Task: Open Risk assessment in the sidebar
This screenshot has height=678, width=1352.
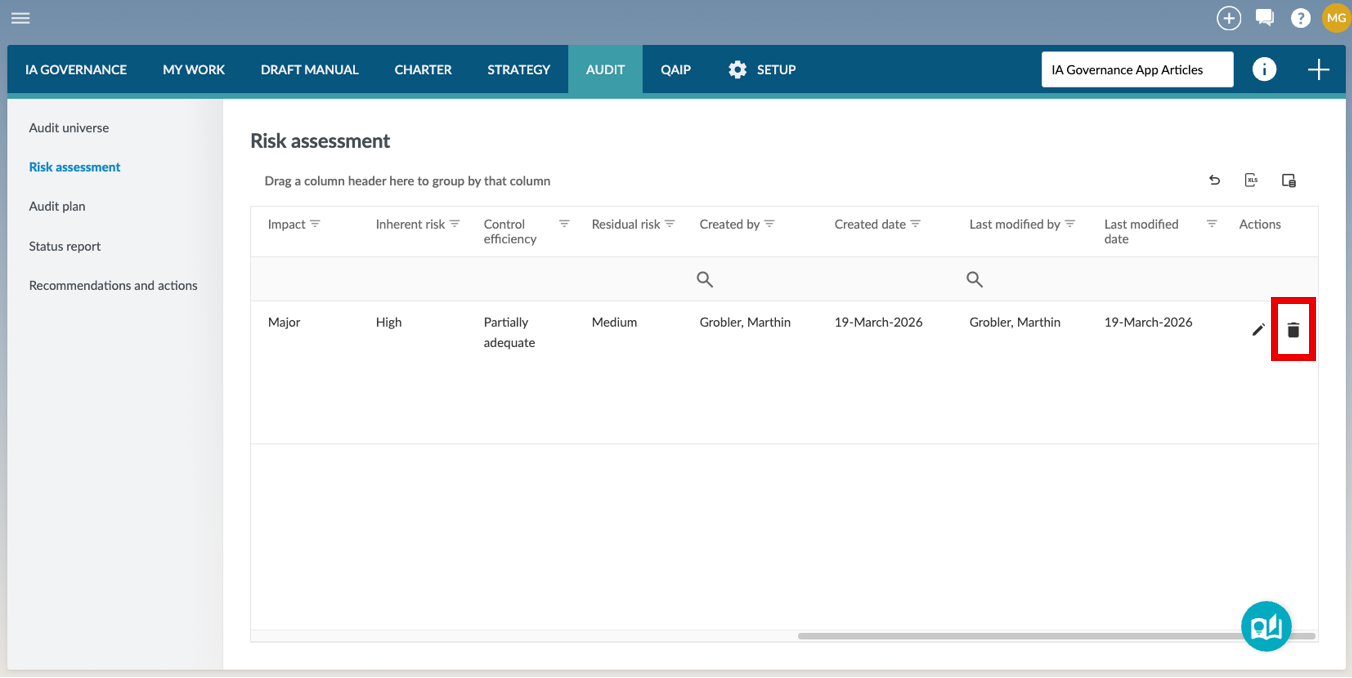Action: pyautogui.click(x=75, y=167)
